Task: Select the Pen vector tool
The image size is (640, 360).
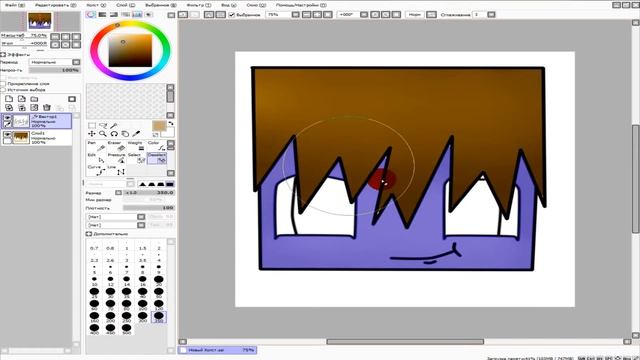Action: pos(96,146)
